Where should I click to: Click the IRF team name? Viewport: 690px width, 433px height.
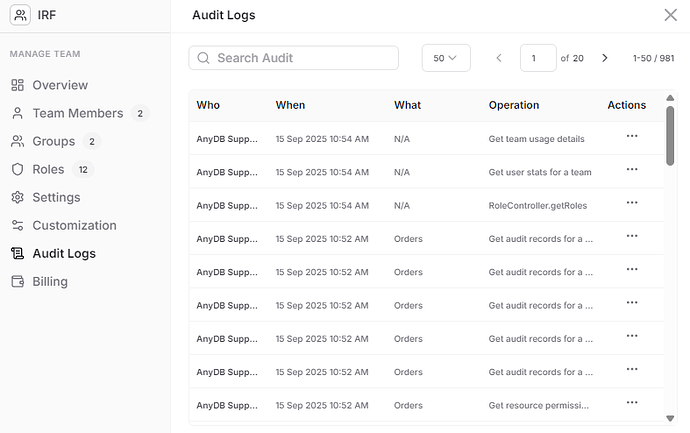[47, 15]
